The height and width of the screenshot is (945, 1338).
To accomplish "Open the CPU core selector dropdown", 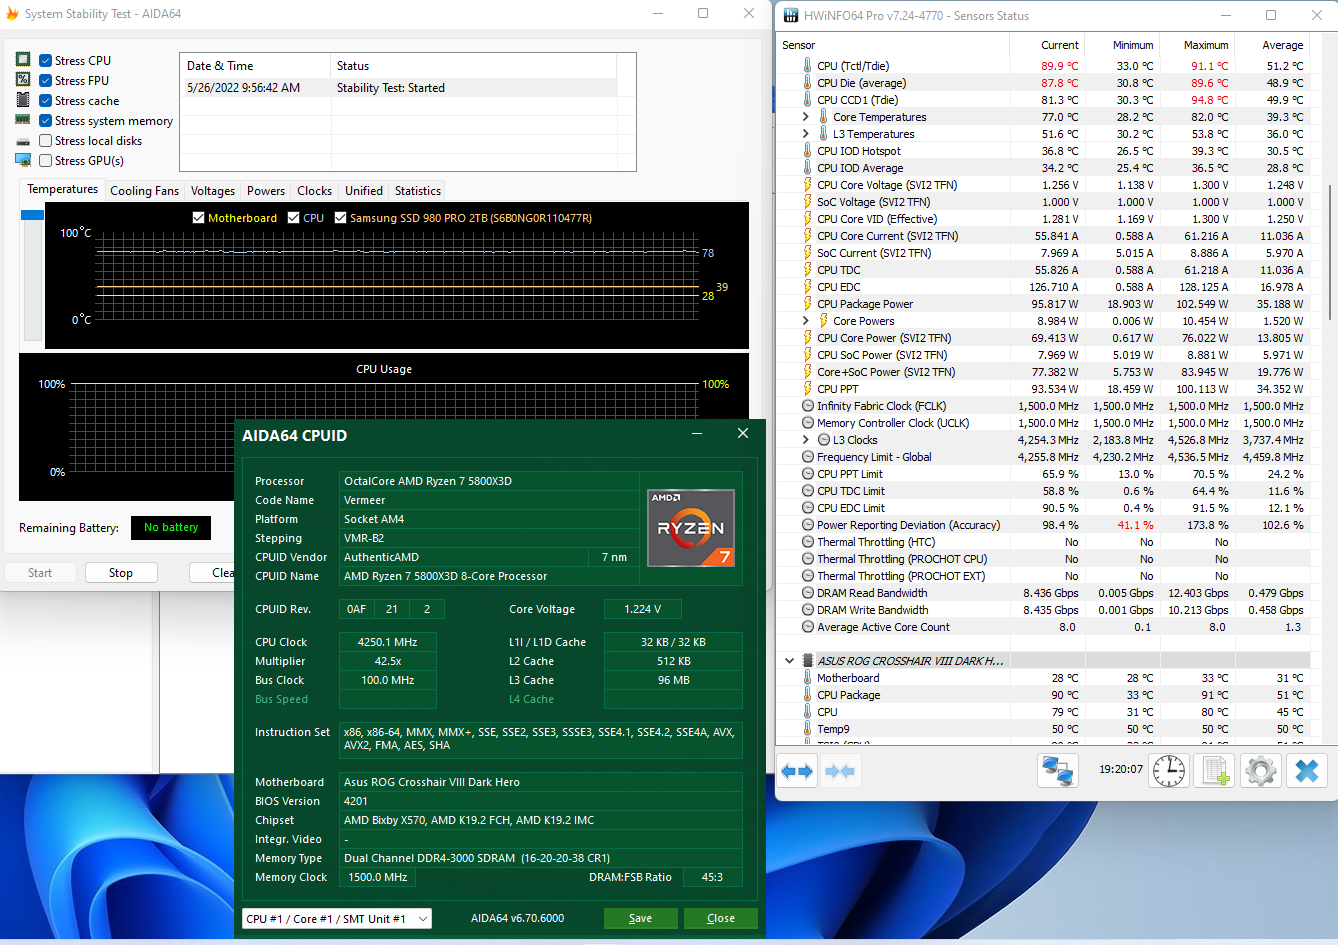I will click(x=337, y=919).
